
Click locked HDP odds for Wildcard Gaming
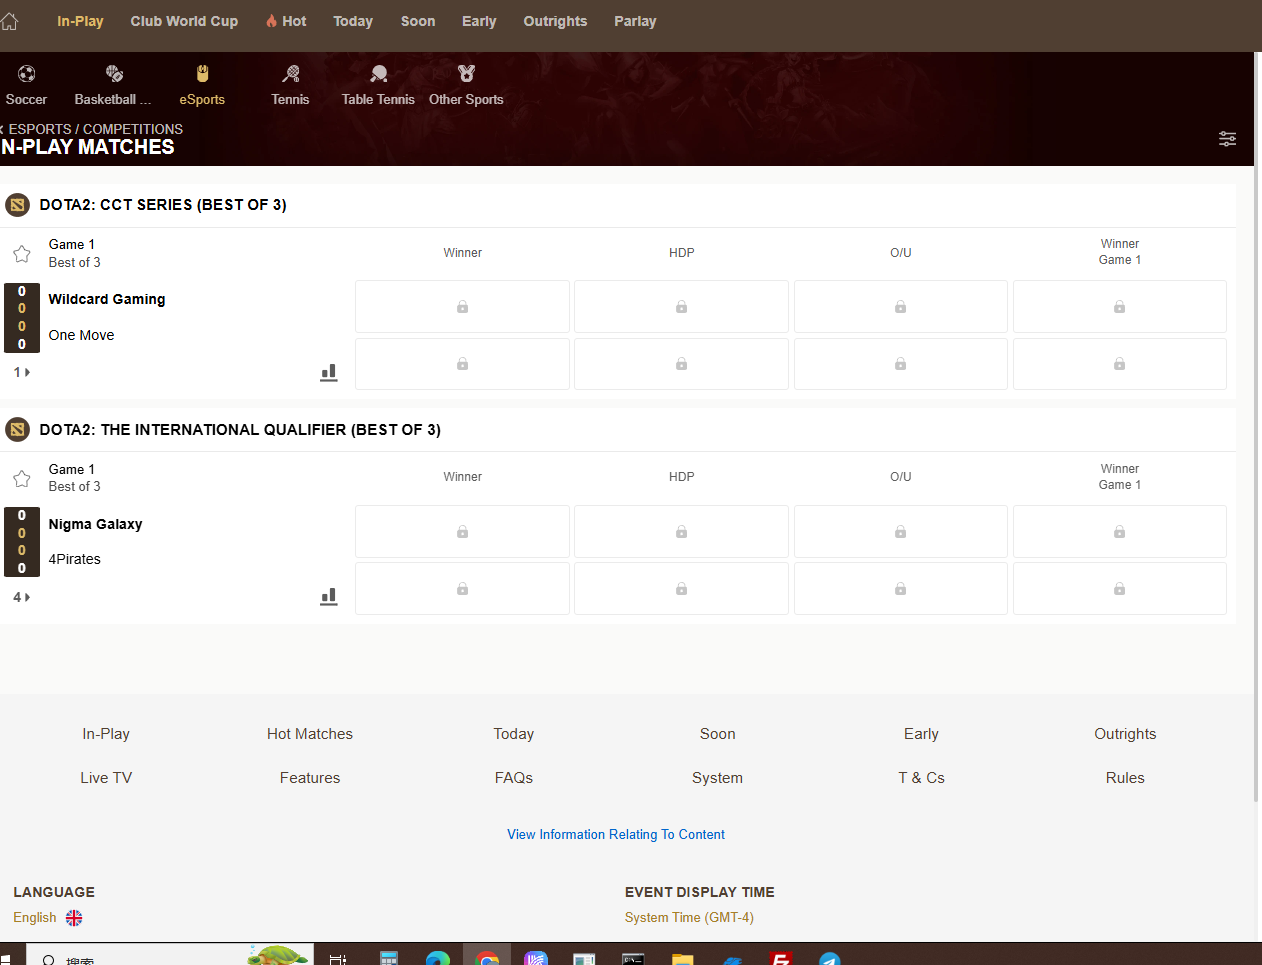pyautogui.click(x=681, y=306)
